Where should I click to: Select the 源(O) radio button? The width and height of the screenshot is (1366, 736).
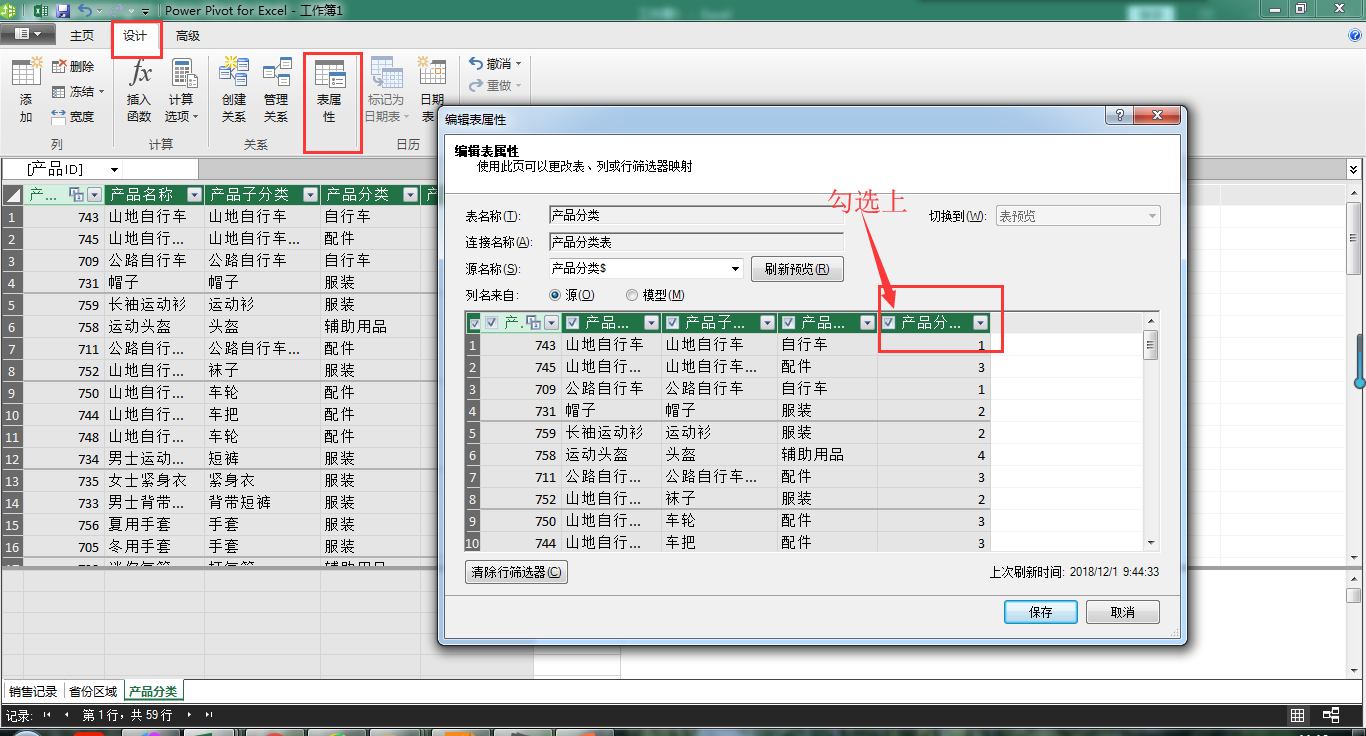click(555, 295)
